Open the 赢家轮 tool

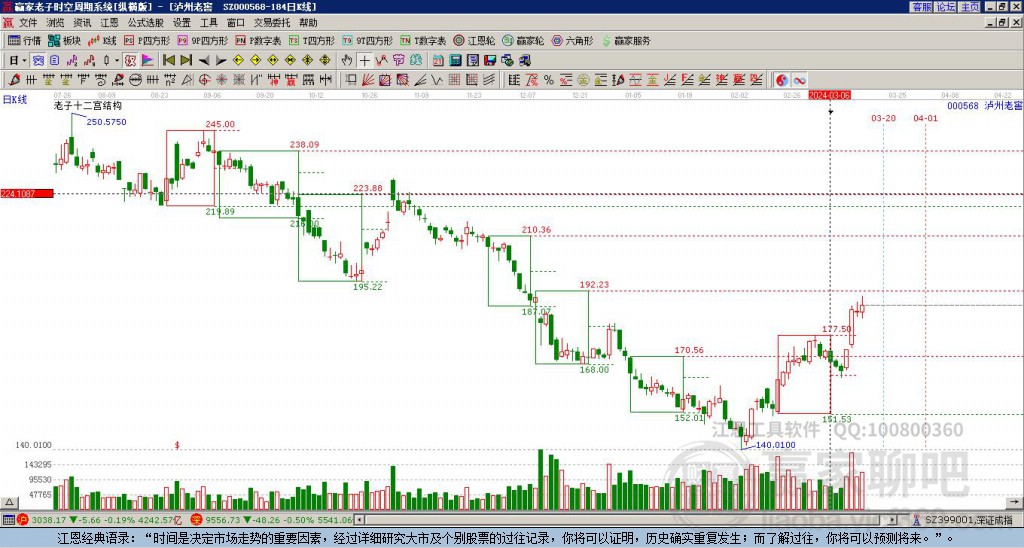[523, 40]
